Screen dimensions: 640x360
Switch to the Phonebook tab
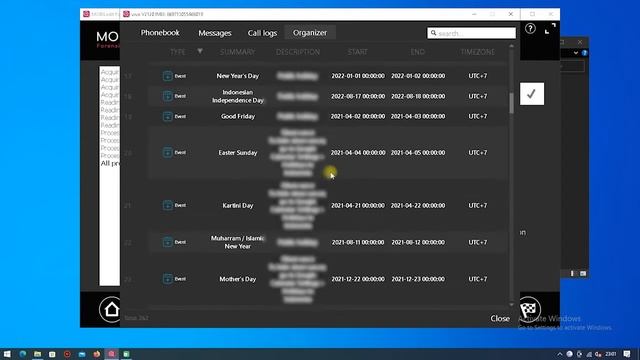point(160,33)
